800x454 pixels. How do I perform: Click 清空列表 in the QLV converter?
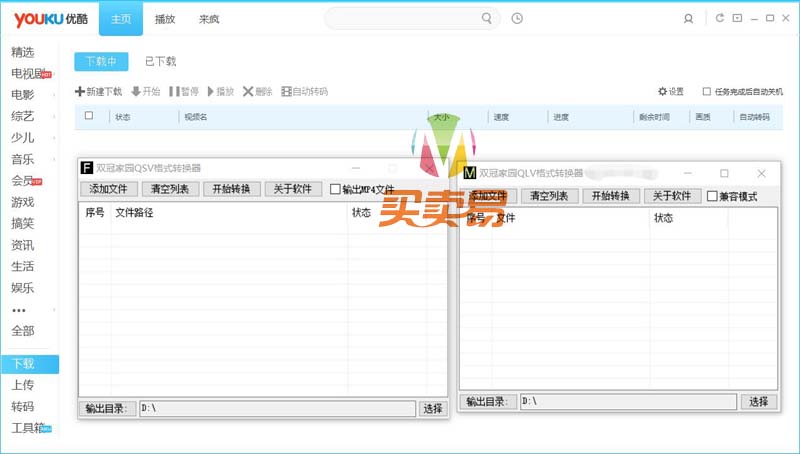[549, 196]
